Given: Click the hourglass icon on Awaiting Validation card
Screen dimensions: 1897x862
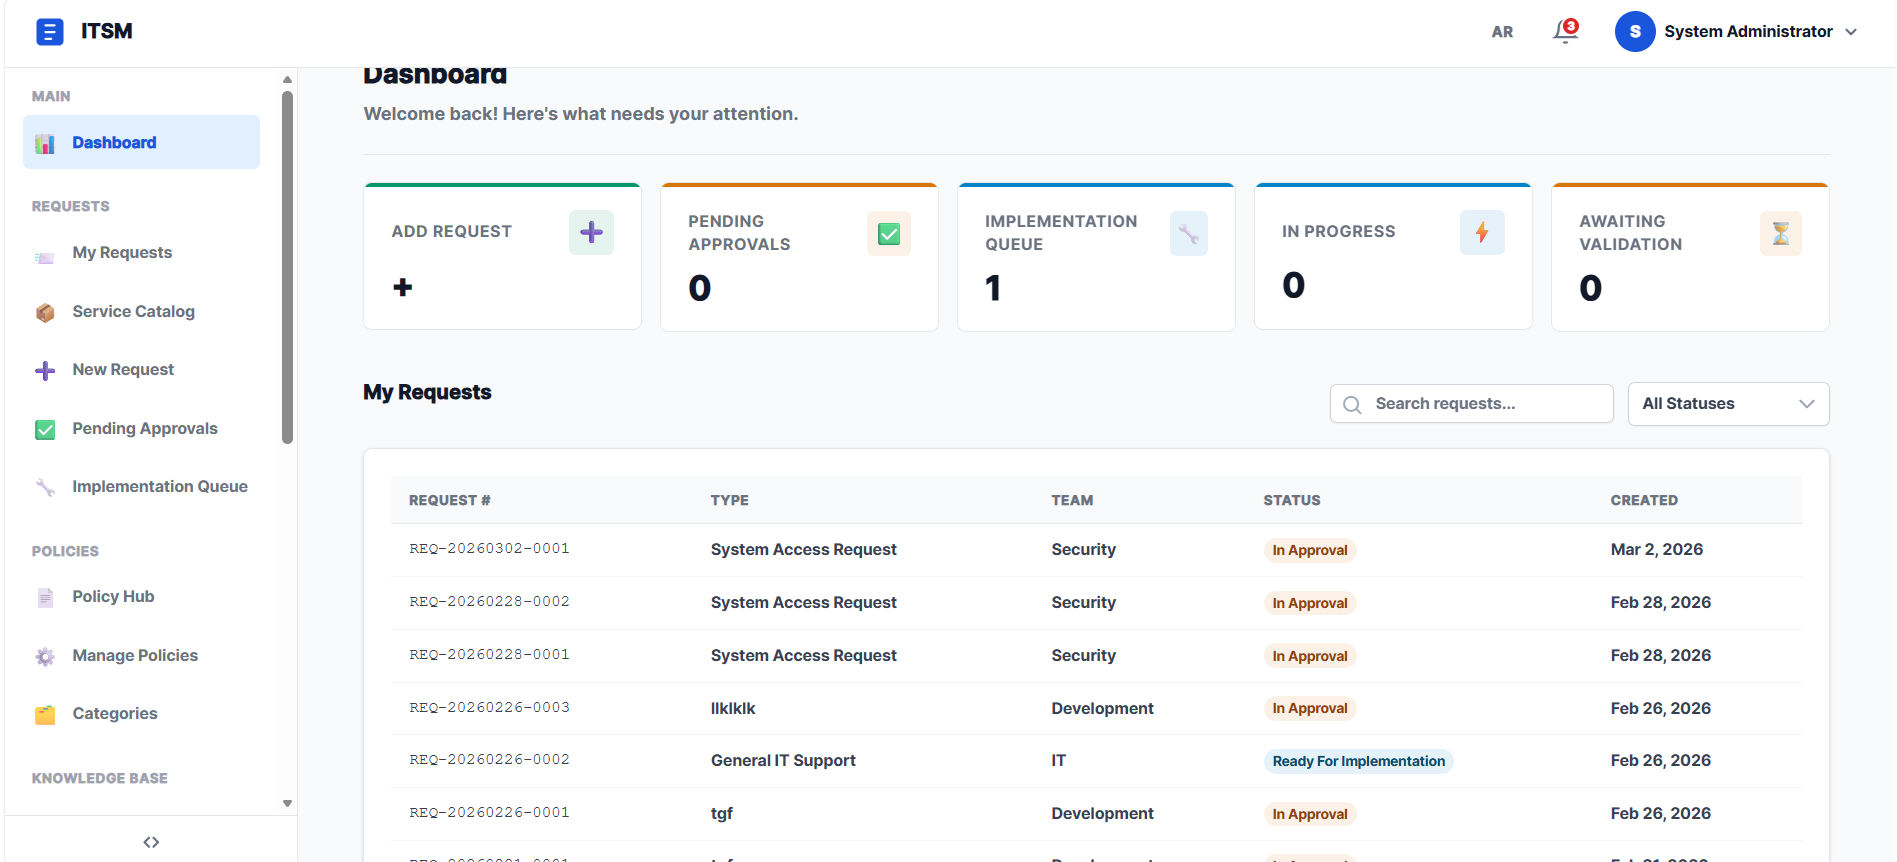Looking at the screenshot, I should tap(1780, 233).
